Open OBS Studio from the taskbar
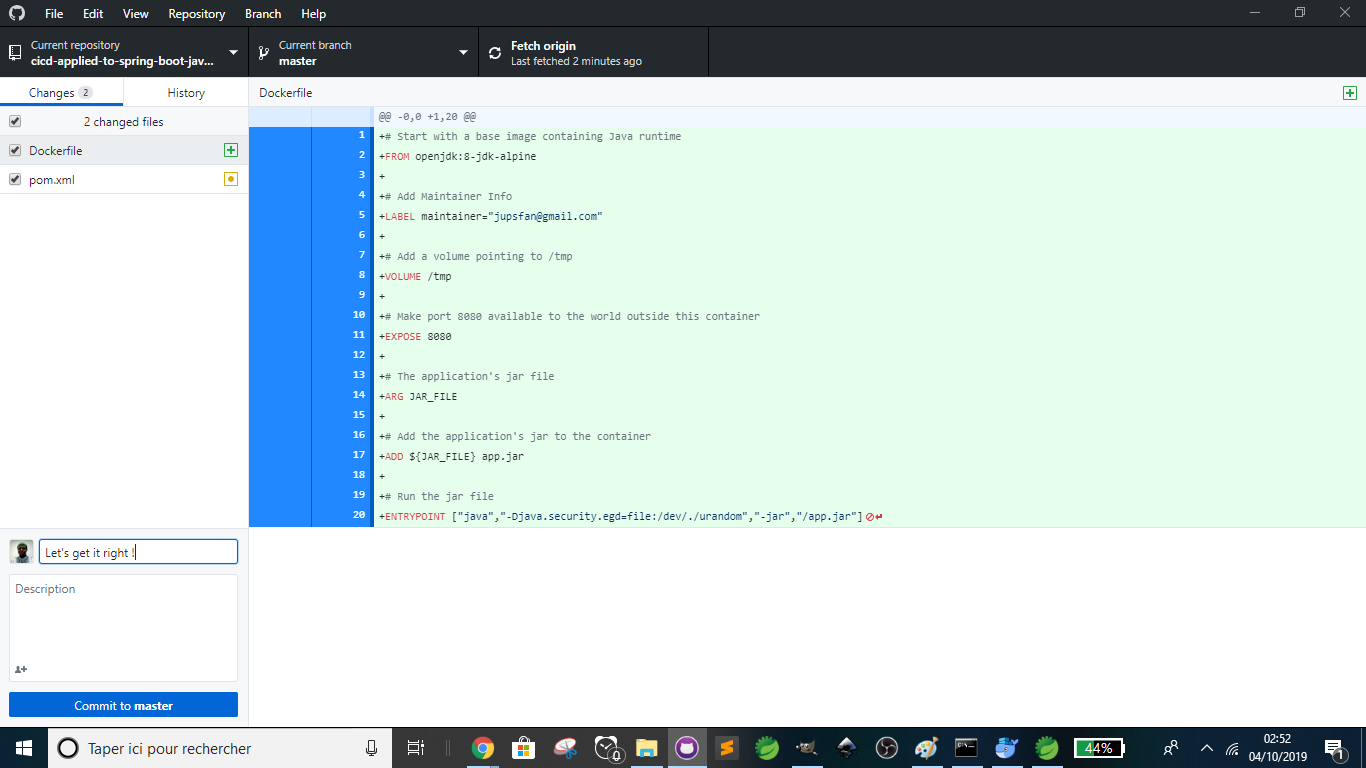The image size is (1366, 768). click(x=886, y=748)
